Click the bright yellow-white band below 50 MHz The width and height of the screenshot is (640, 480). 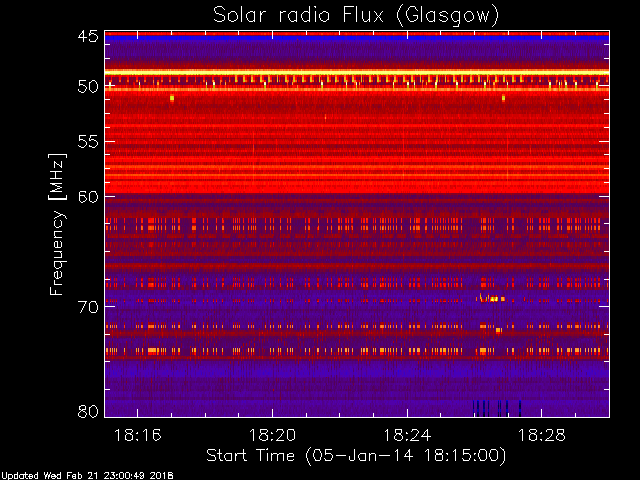tap(355, 90)
